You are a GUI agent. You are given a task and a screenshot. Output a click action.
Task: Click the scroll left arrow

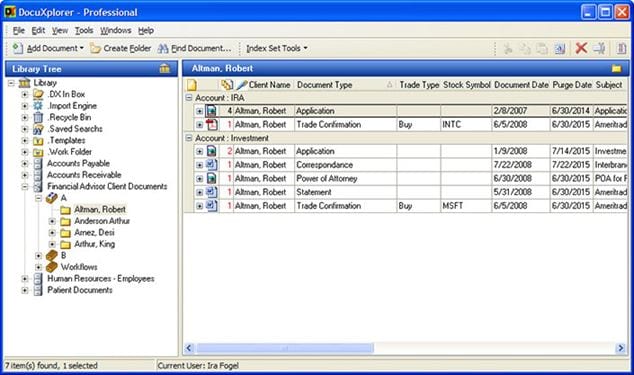(189, 348)
